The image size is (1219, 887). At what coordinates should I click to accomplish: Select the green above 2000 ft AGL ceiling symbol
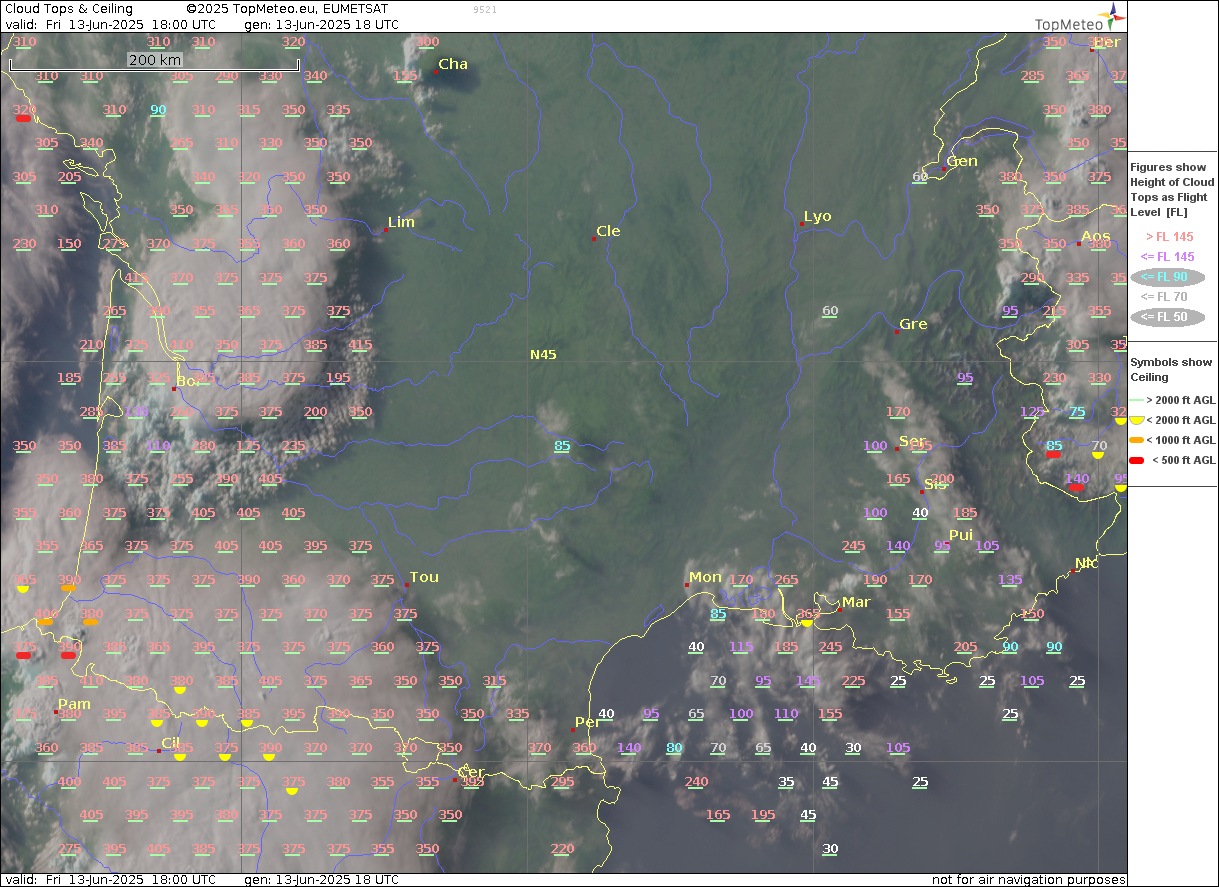tap(1138, 400)
